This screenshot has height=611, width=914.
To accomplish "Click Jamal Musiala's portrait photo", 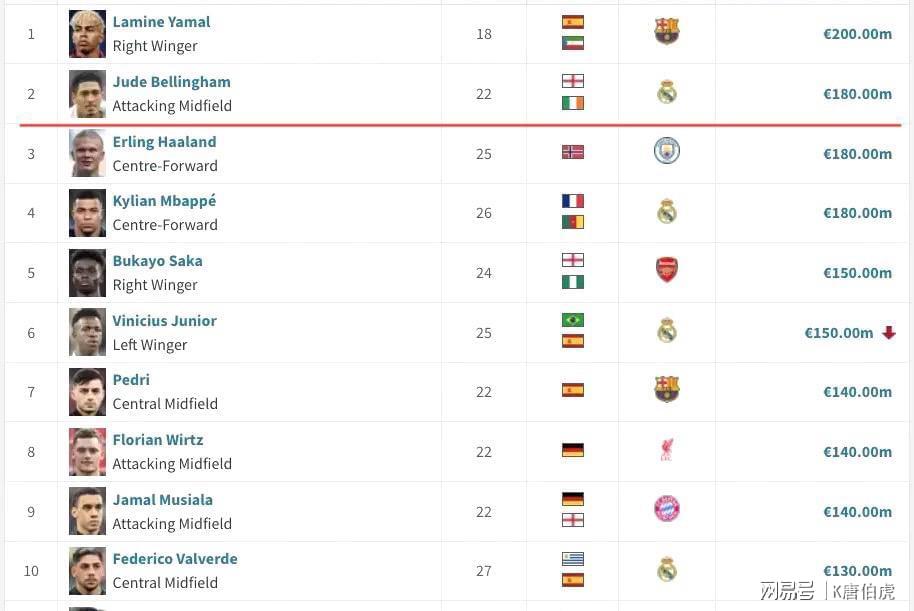I will [x=87, y=511].
